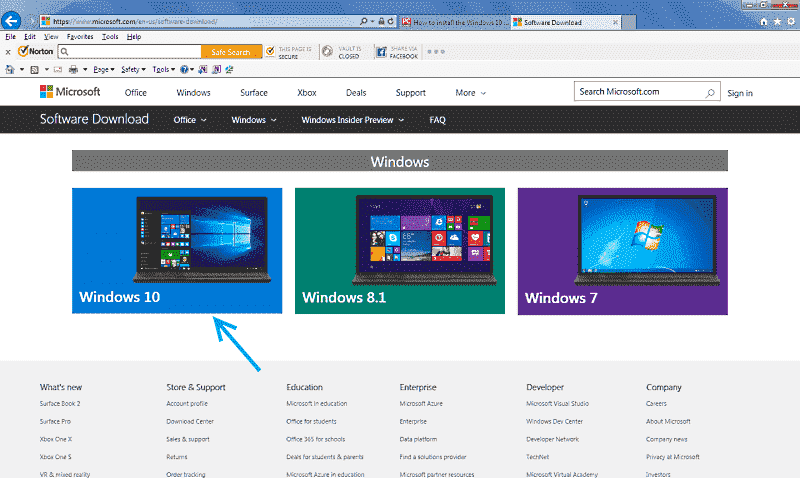Select the Windows 8.1 download tile
The image size is (800, 478).
pos(400,250)
